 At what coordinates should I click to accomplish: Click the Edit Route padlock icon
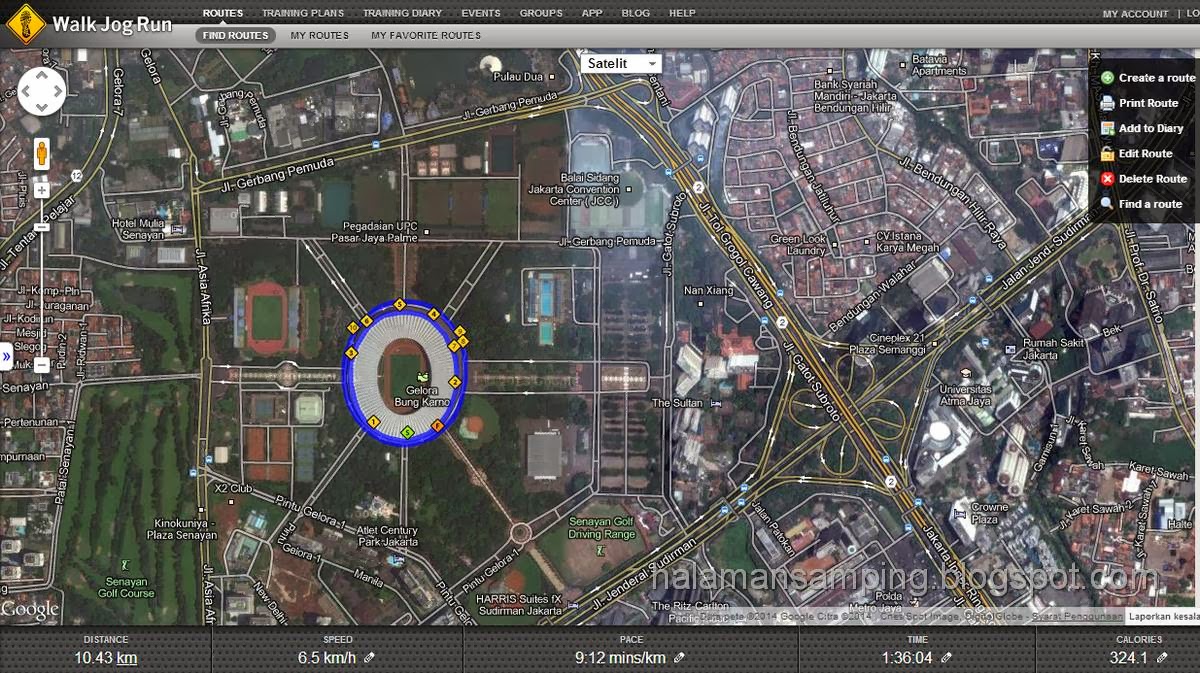pos(1107,153)
